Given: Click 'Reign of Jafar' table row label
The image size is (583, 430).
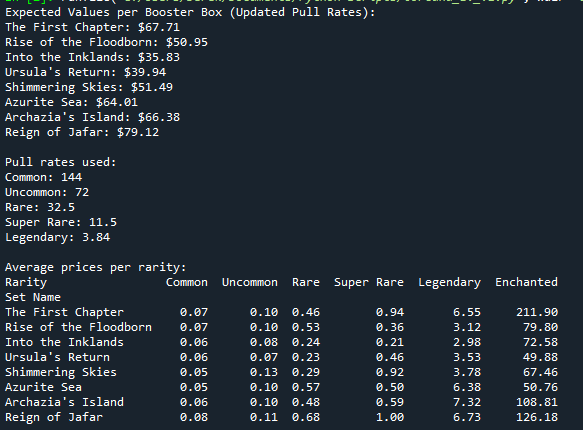Looking at the screenshot, I should (54, 417).
